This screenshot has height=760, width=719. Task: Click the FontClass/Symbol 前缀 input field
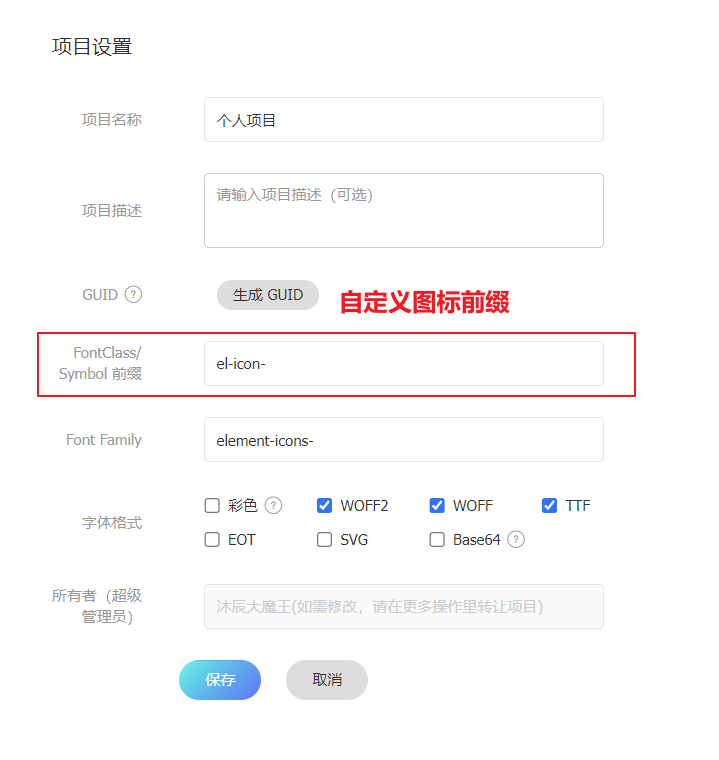point(403,364)
